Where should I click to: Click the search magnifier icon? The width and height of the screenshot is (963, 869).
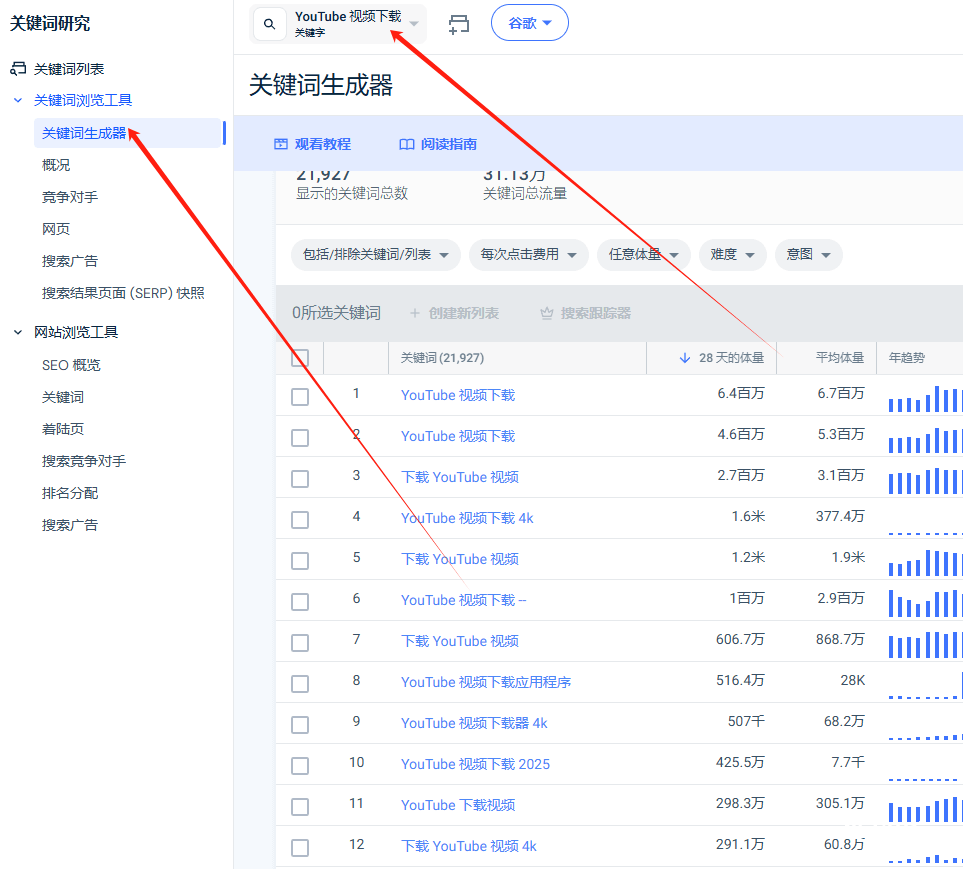pos(269,24)
